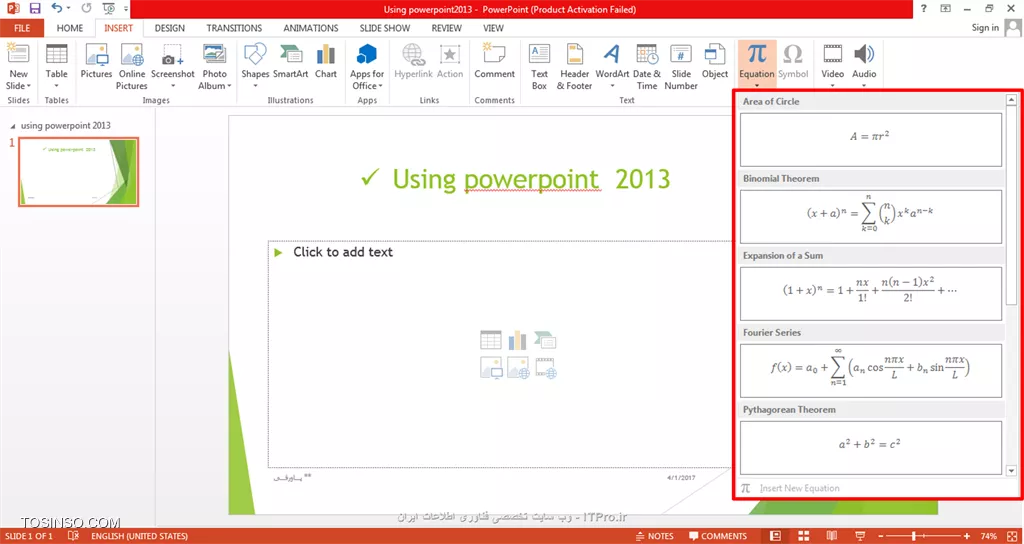Insert an Object

[x=714, y=61]
